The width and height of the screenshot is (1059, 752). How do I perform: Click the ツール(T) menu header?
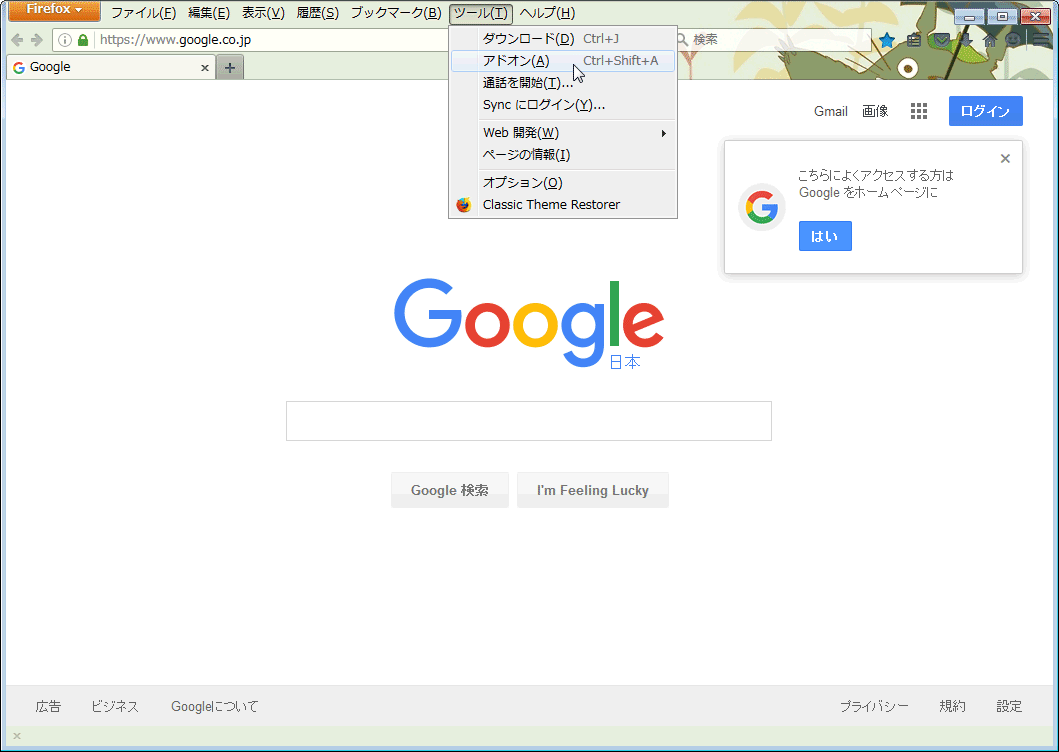[x=481, y=13]
